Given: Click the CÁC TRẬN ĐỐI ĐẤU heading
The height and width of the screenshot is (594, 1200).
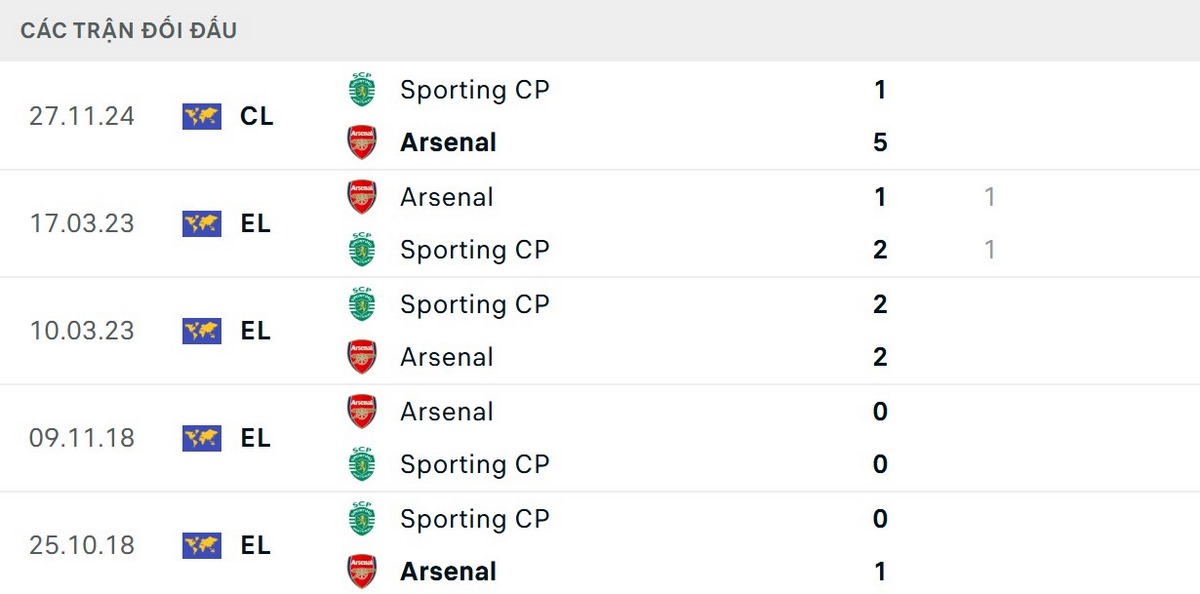Looking at the screenshot, I should (127, 30).
